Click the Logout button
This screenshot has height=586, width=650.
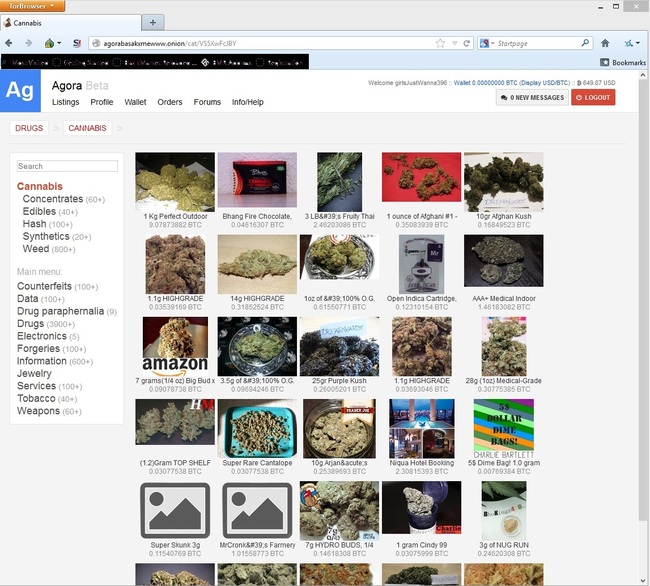coord(593,97)
